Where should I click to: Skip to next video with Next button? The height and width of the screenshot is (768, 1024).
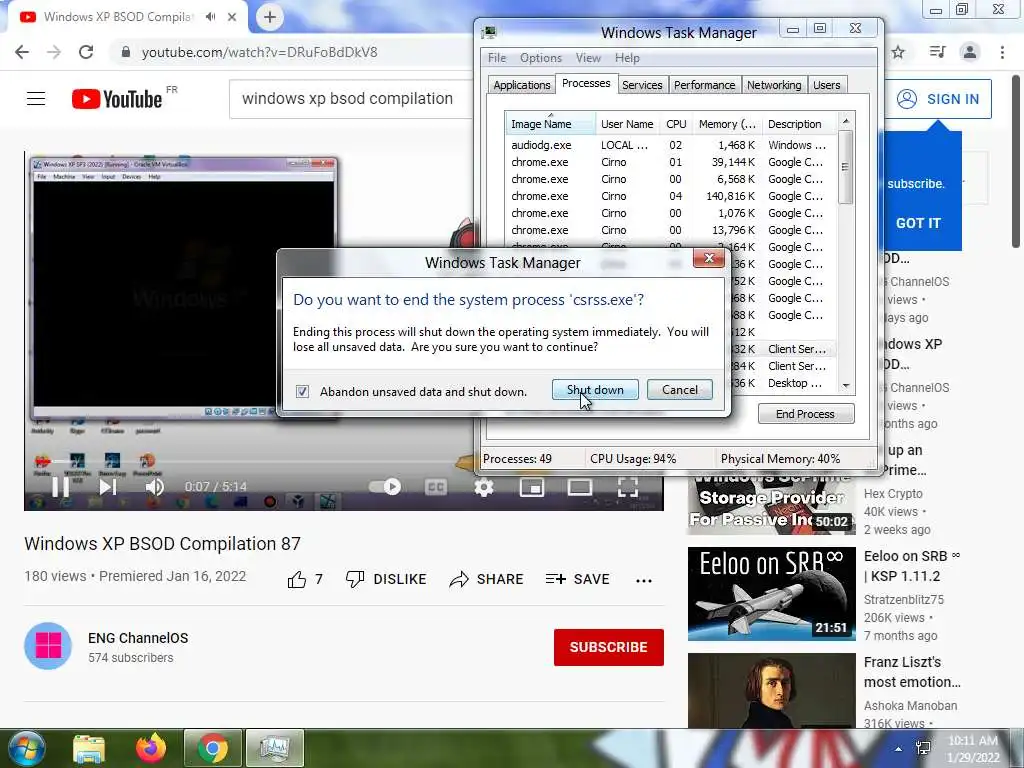pos(108,487)
